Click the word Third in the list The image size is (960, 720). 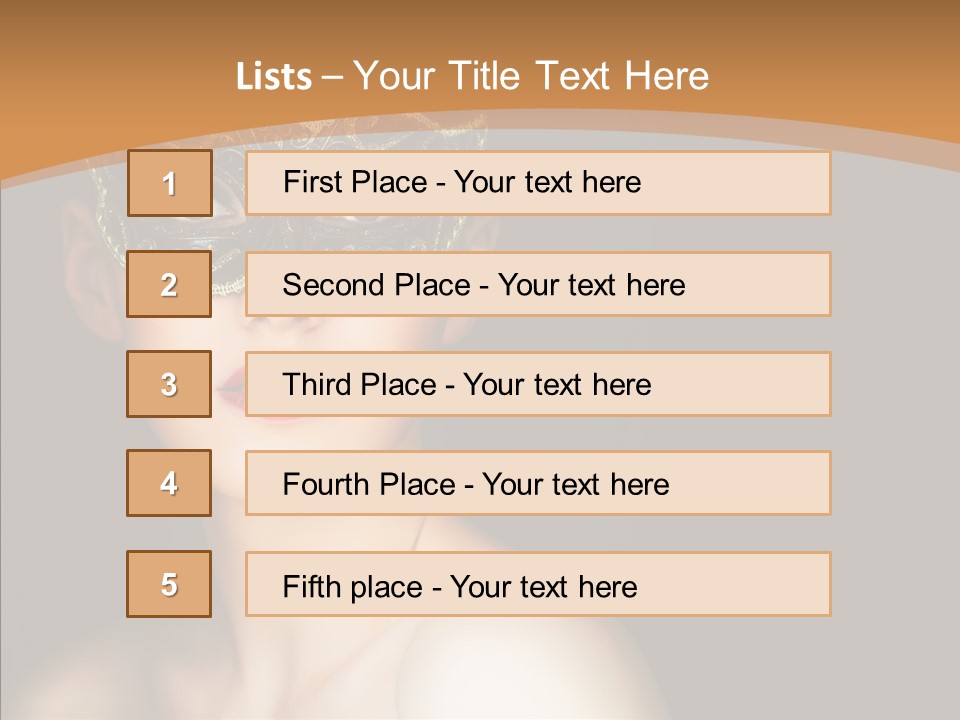coord(319,385)
